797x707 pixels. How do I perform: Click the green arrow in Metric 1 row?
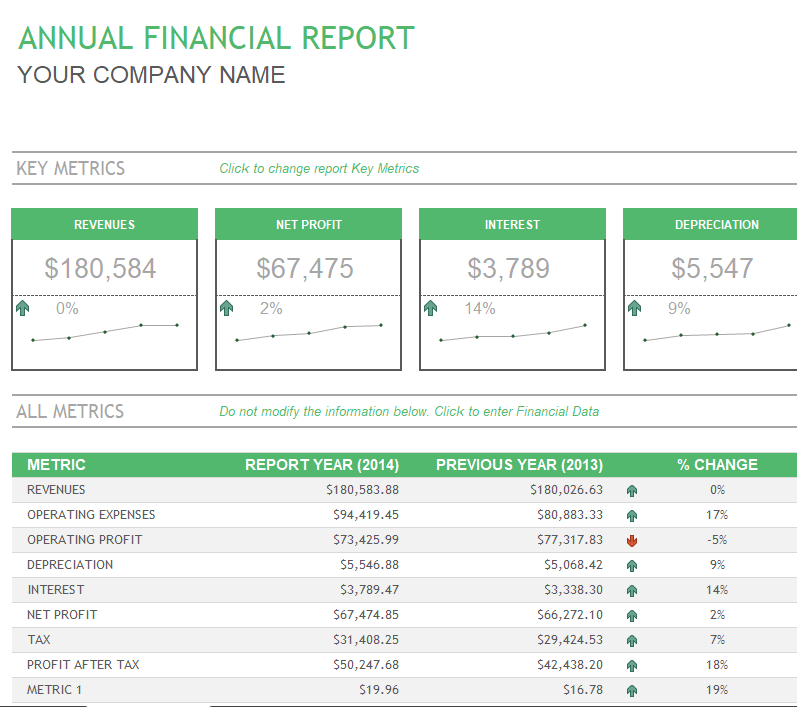click(631, 691)
